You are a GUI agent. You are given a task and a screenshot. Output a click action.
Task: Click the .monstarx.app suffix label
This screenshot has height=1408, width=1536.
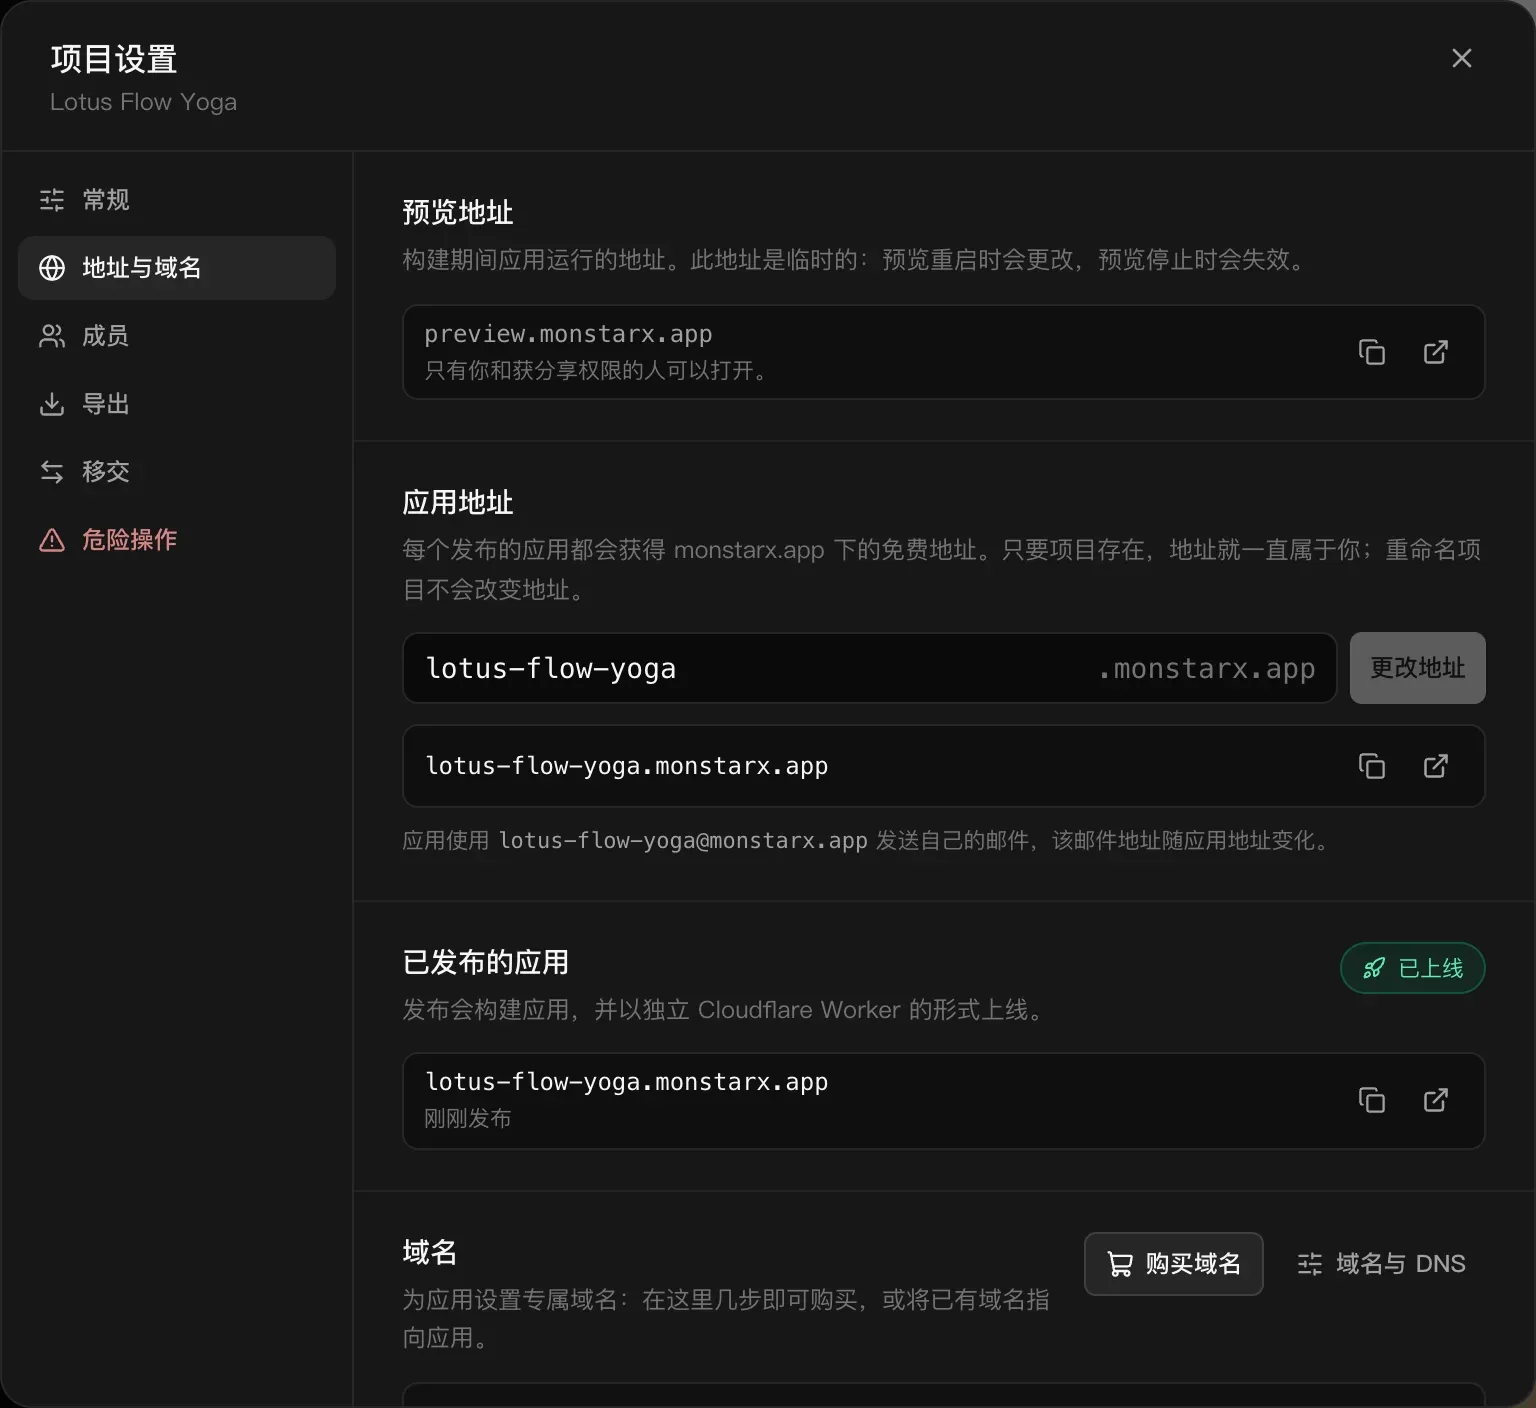1206,668
